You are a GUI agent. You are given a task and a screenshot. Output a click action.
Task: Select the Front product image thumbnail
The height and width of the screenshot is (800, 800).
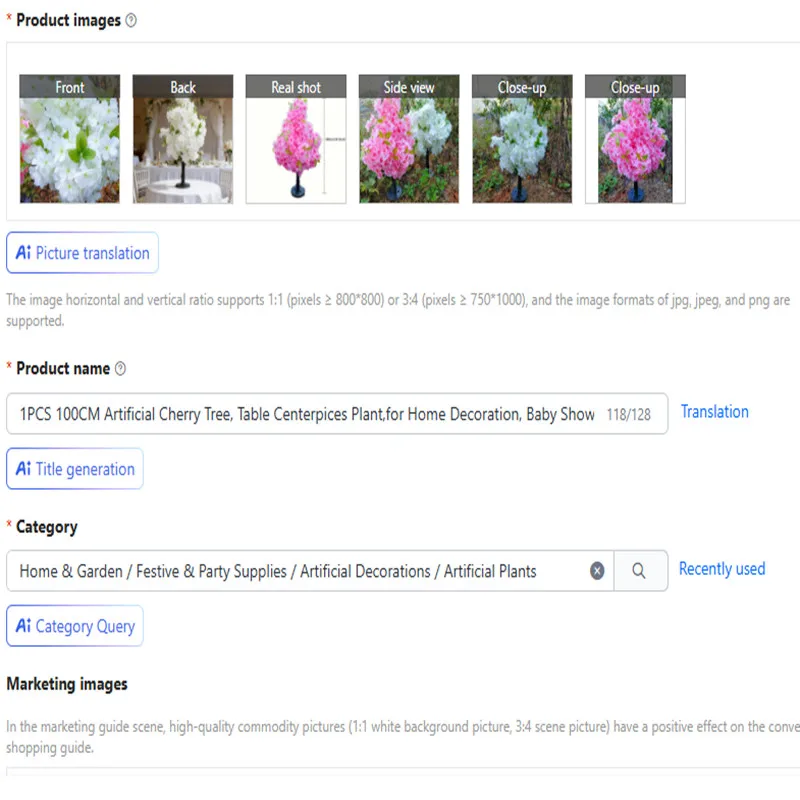pyautogui.click(x=70, y=139)
